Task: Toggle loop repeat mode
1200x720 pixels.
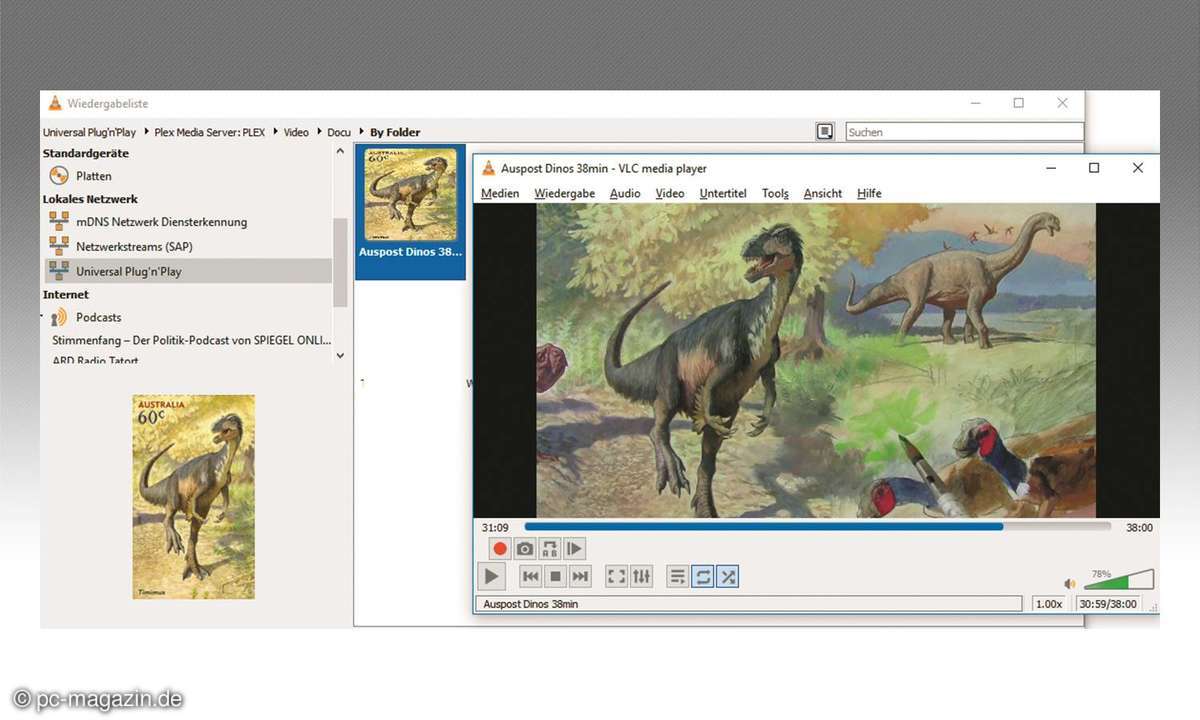Action: pyautogui.click(x=703, y=576)
